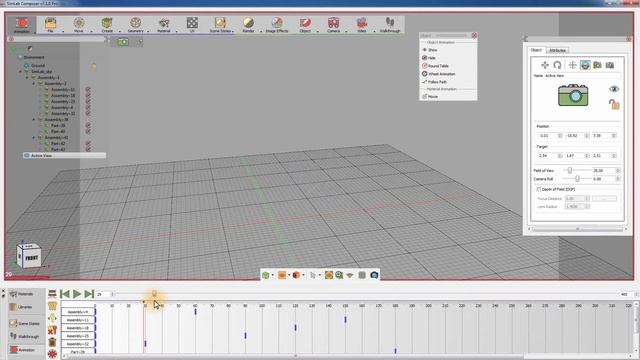The width and height of the screenshot is (640, 360).
Task: Click the UV checkerboard icon
Action: point(192,22)
